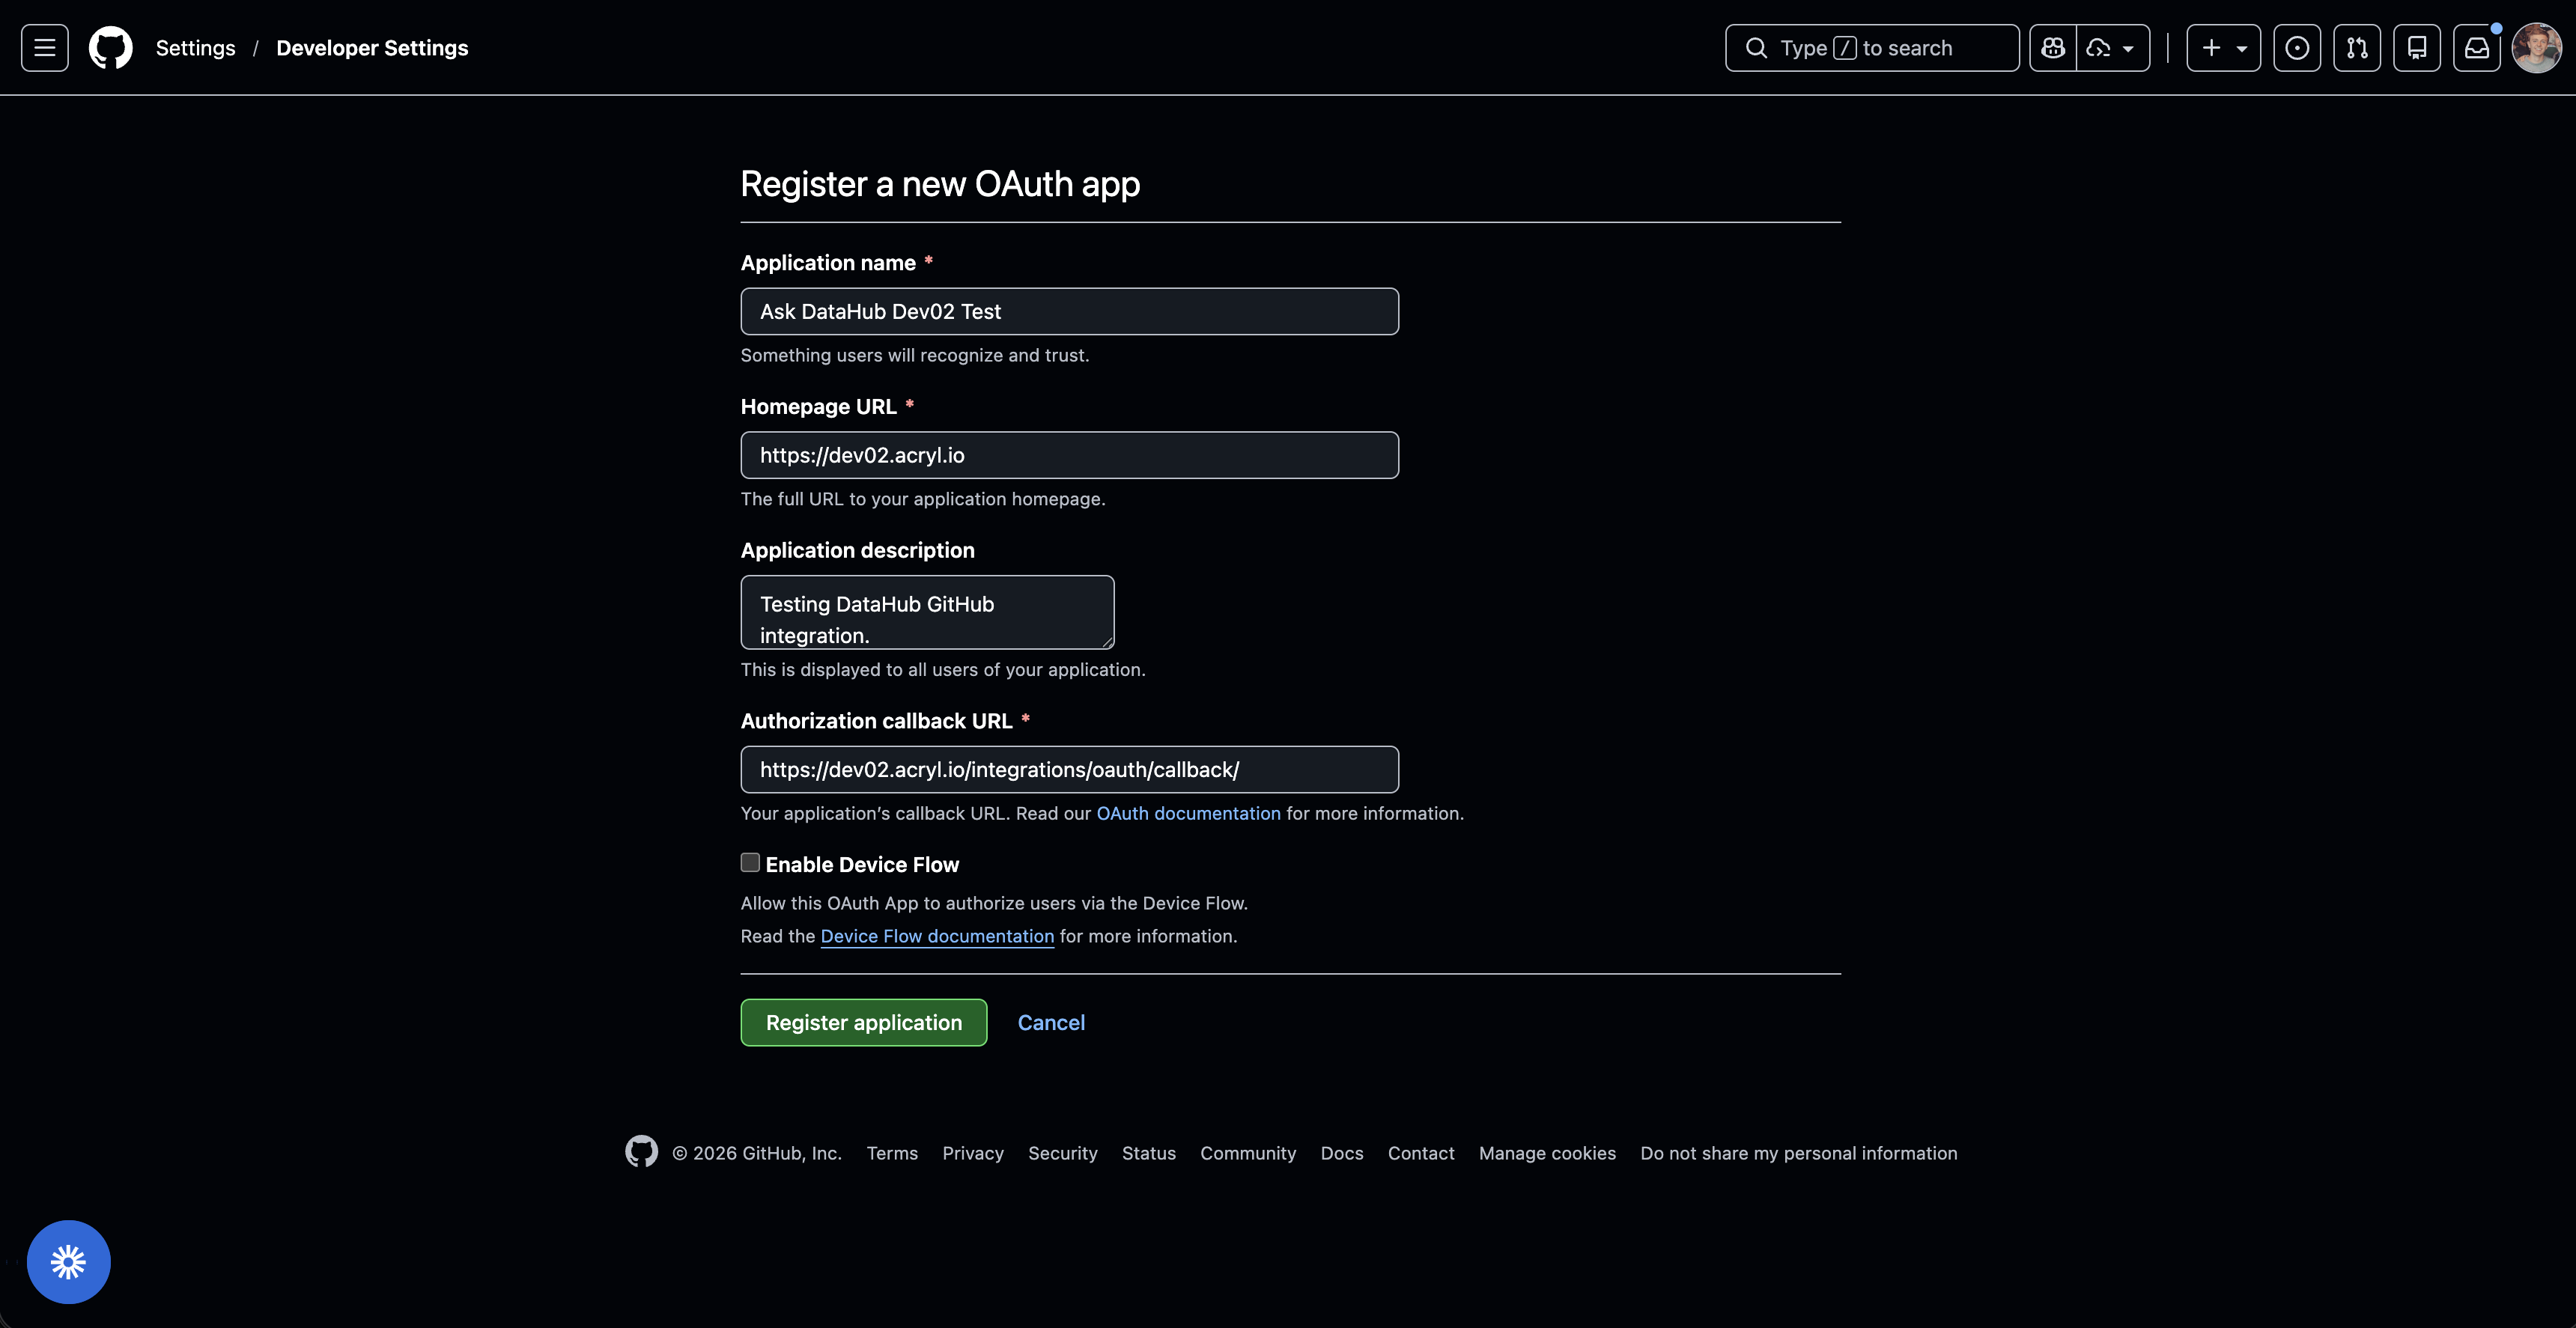Open Copilot chat icon

pos(2053,48)
